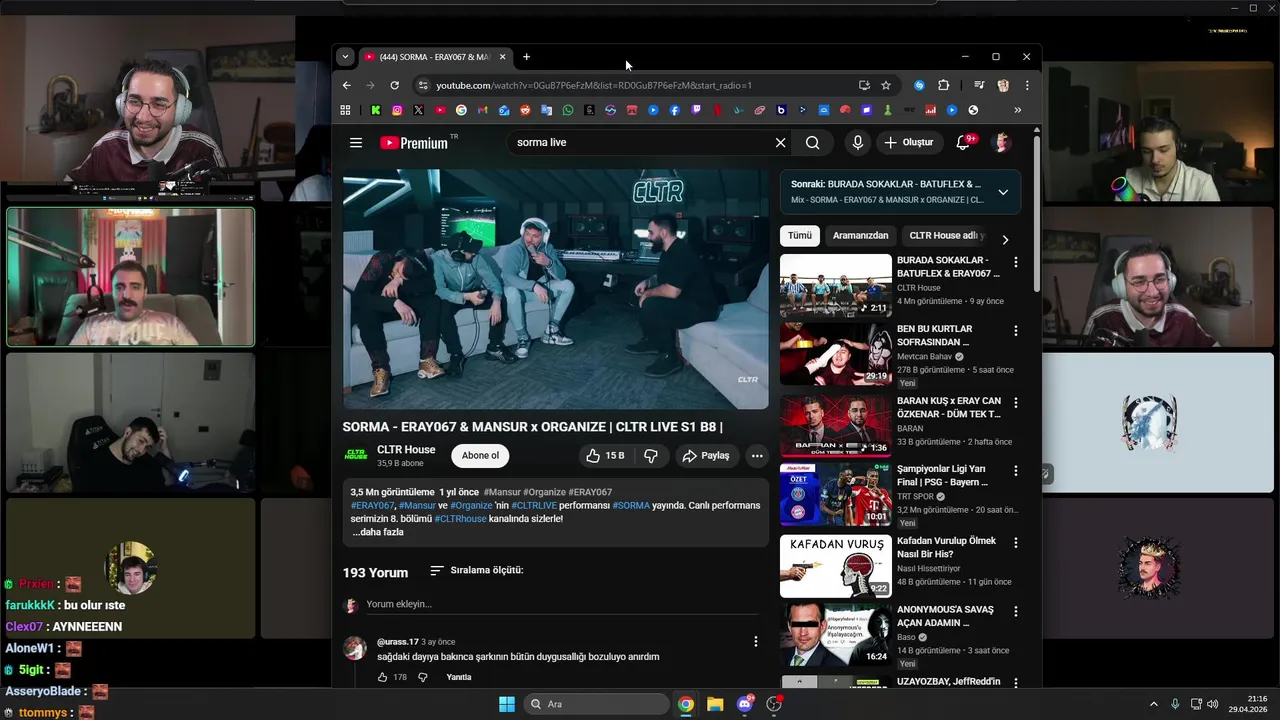Clear the 'sorma live' search text
The width and height of the screenshot is (1280, 720).
click(x=781, y=143)
